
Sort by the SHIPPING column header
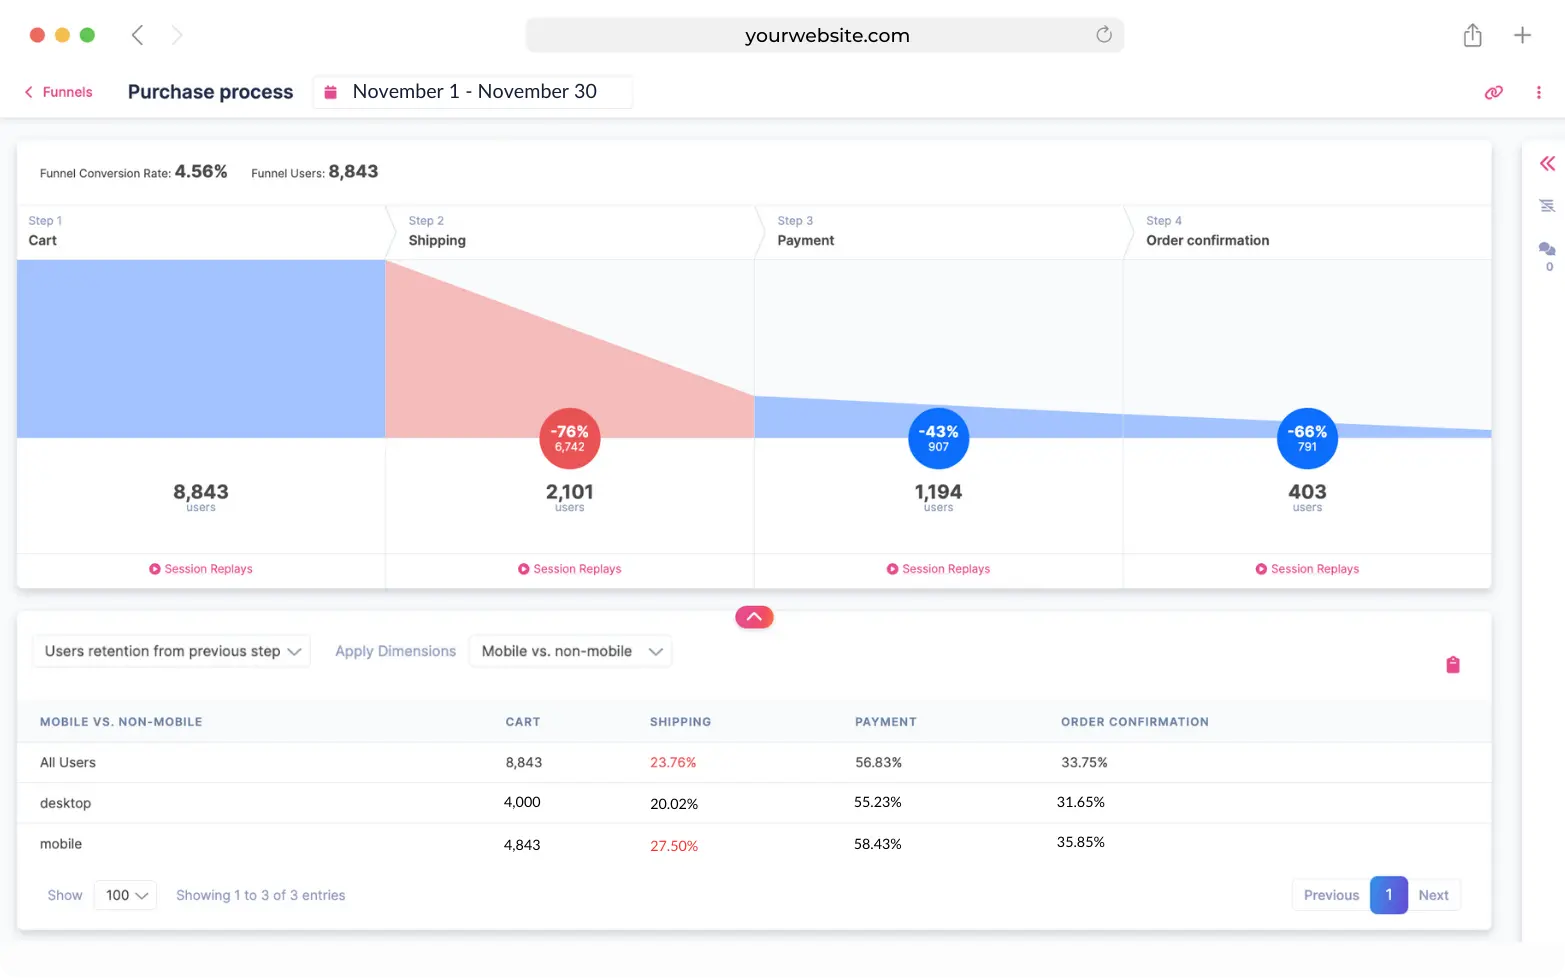(x=680, y=722)
